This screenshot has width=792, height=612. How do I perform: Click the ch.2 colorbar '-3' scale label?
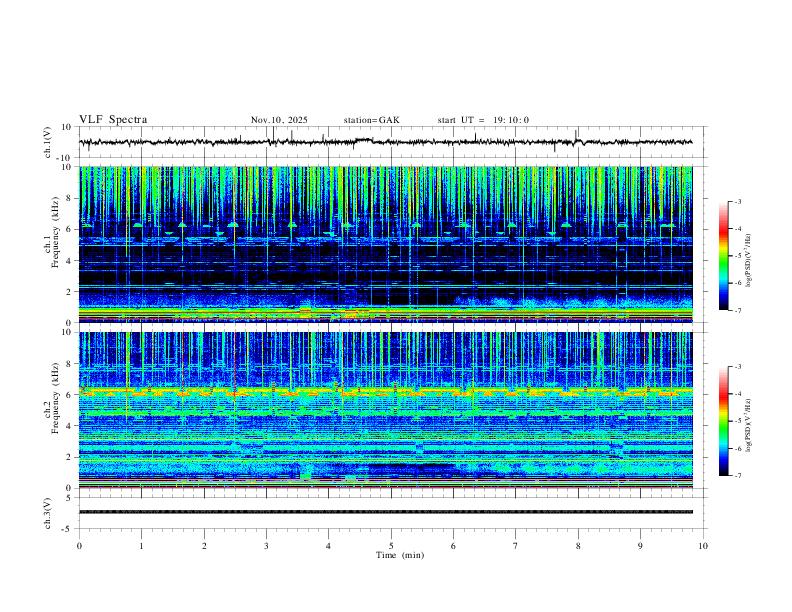pos(738,367)
